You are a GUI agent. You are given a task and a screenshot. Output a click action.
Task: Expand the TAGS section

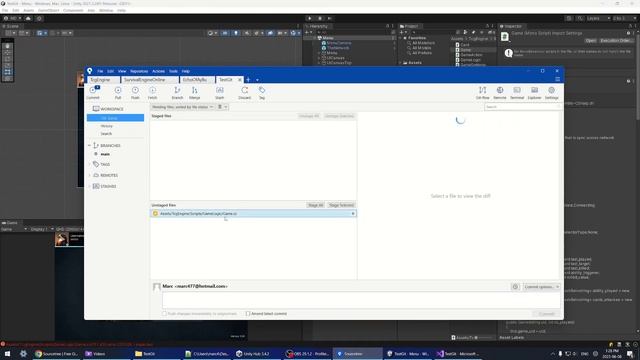point(90,164)
